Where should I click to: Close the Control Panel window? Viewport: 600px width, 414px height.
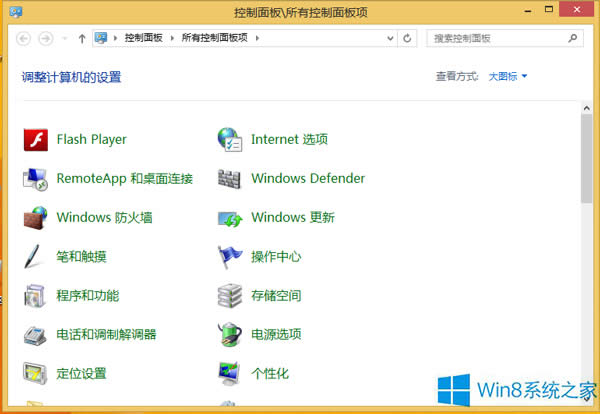tap(577, 10)
